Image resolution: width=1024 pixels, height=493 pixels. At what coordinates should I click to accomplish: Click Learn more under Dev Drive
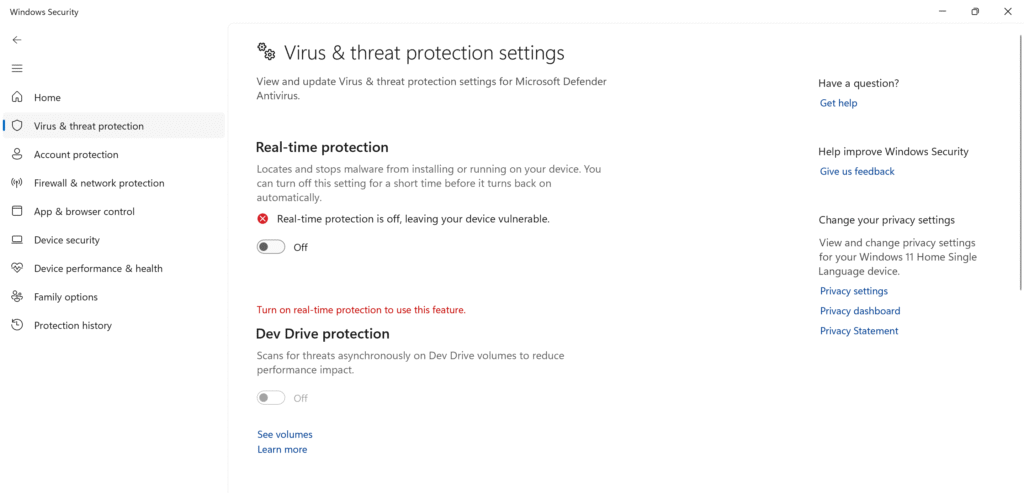click(281, 449)
